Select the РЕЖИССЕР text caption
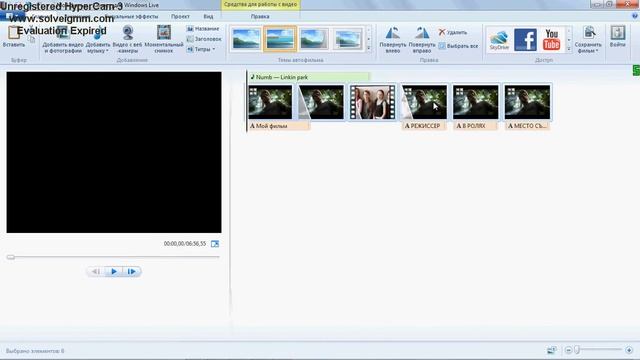640x360 pixels. 424,126
